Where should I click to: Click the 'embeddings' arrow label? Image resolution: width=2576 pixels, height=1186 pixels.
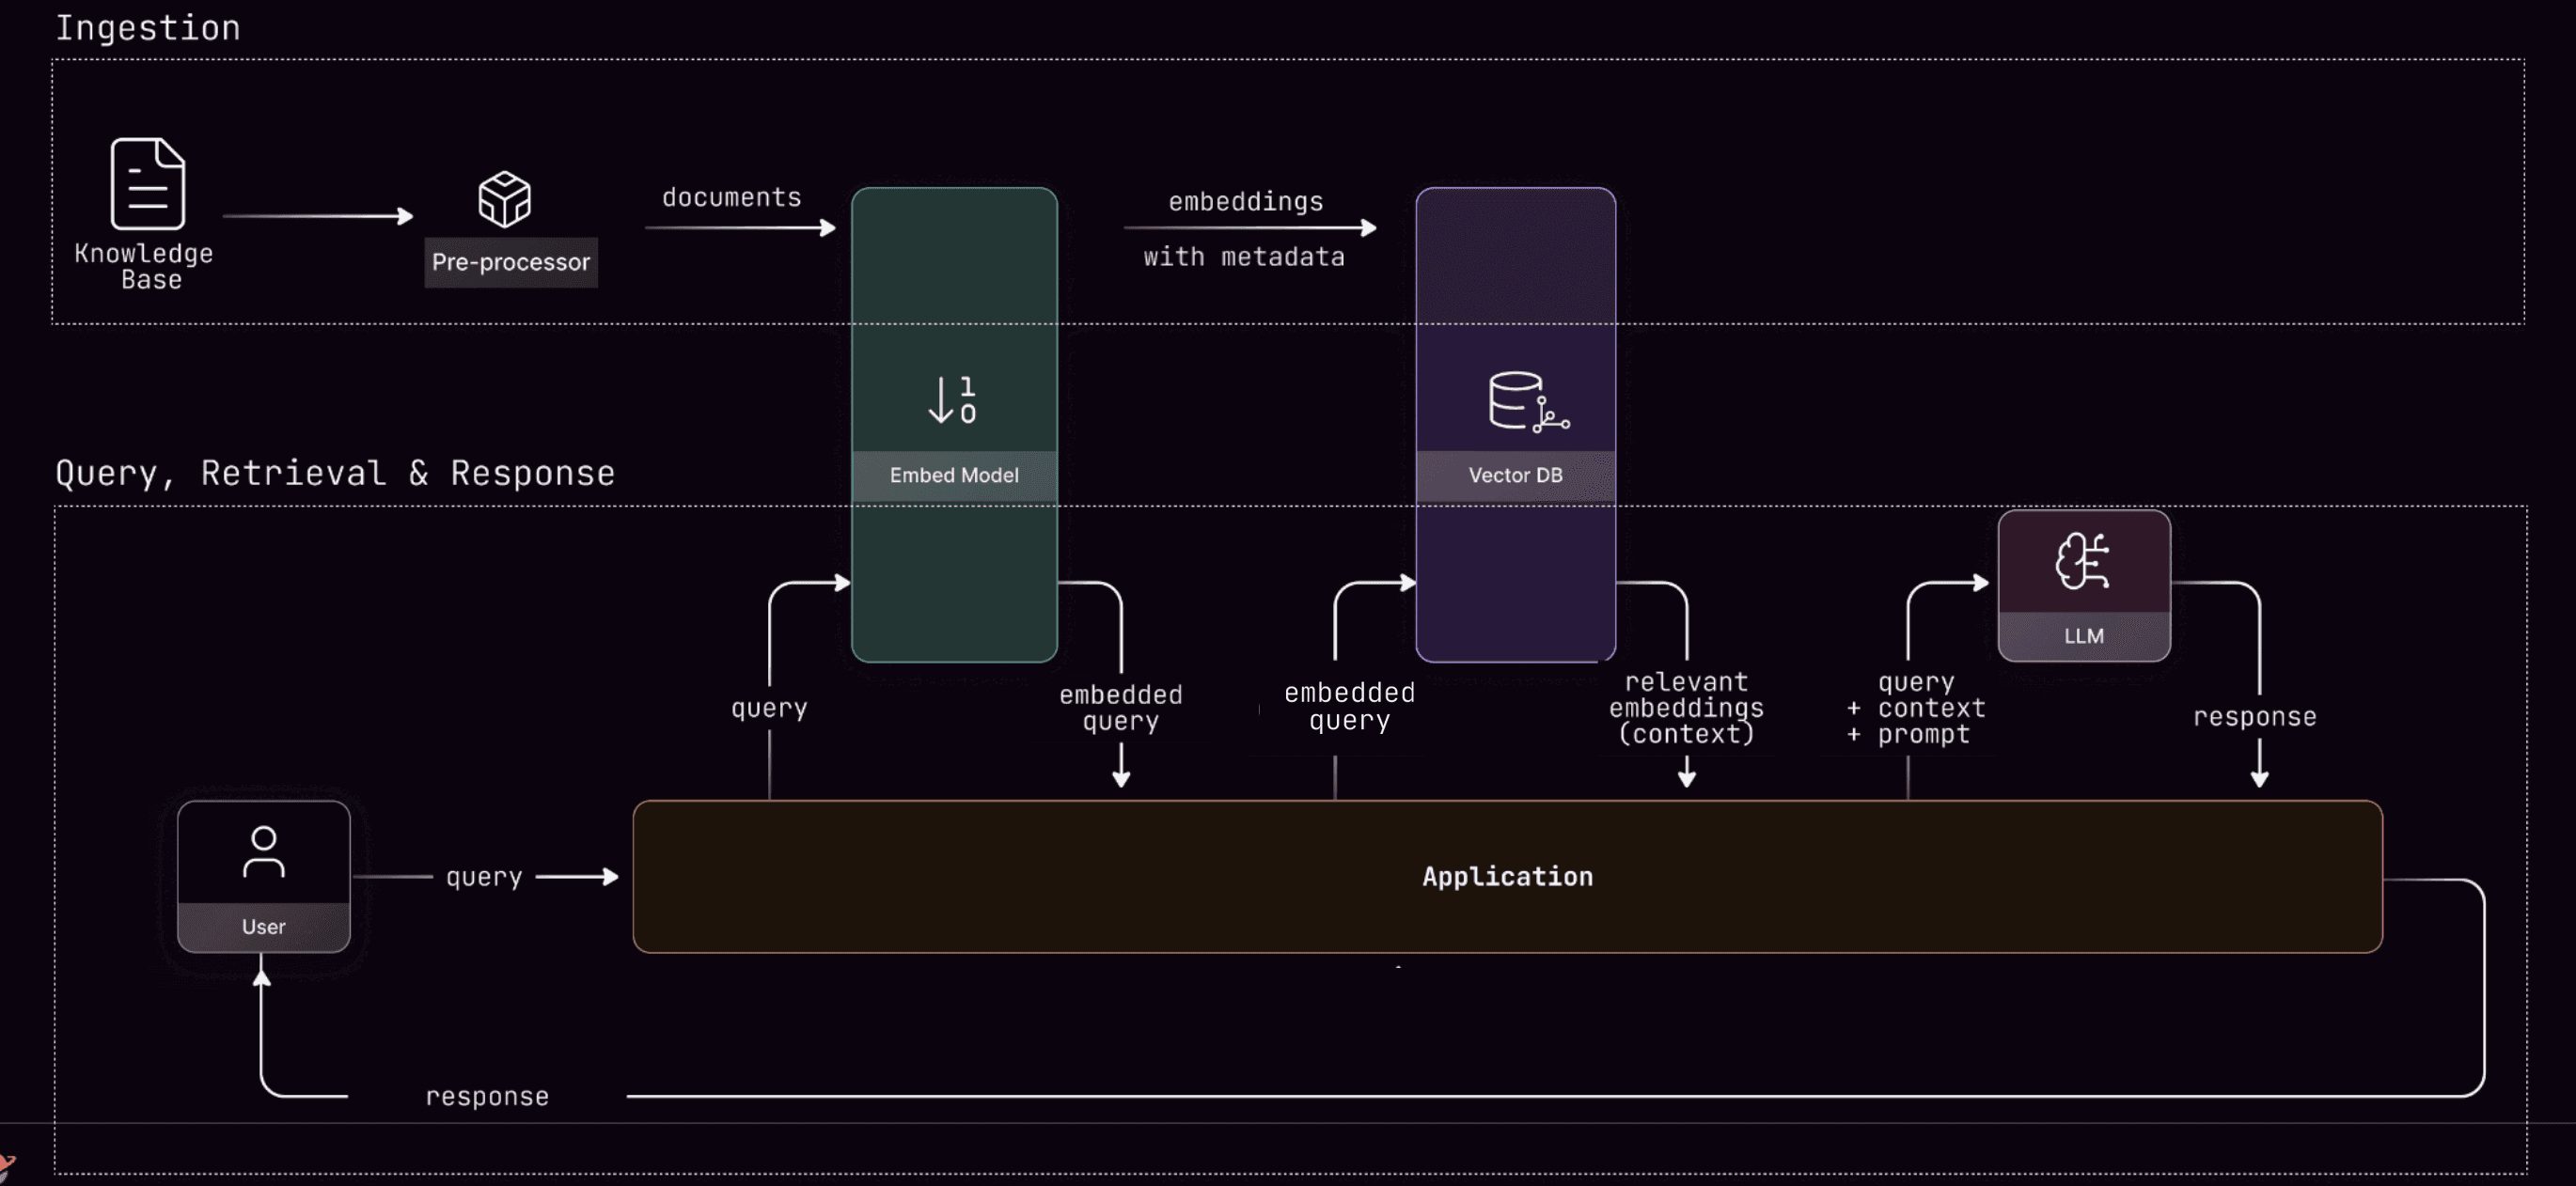point(1245,202)
